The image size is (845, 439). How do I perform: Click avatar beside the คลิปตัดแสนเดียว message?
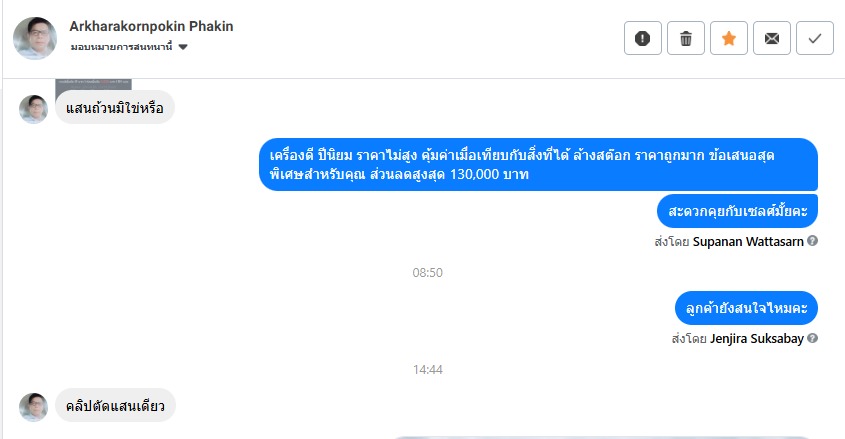(x=34, y=407)
